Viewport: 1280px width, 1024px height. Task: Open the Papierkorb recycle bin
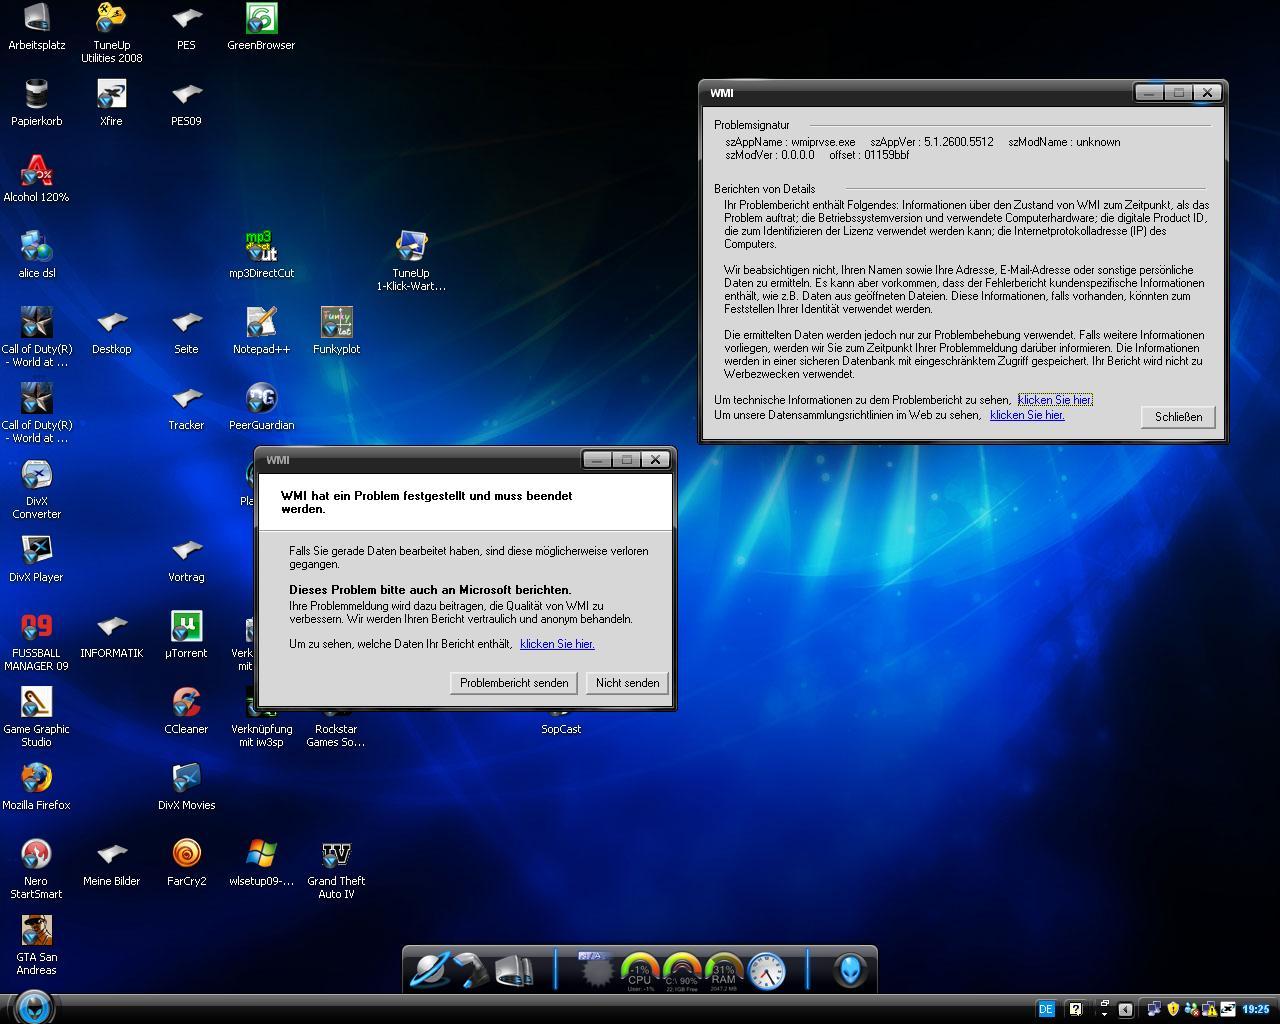[x=36, y=95]
